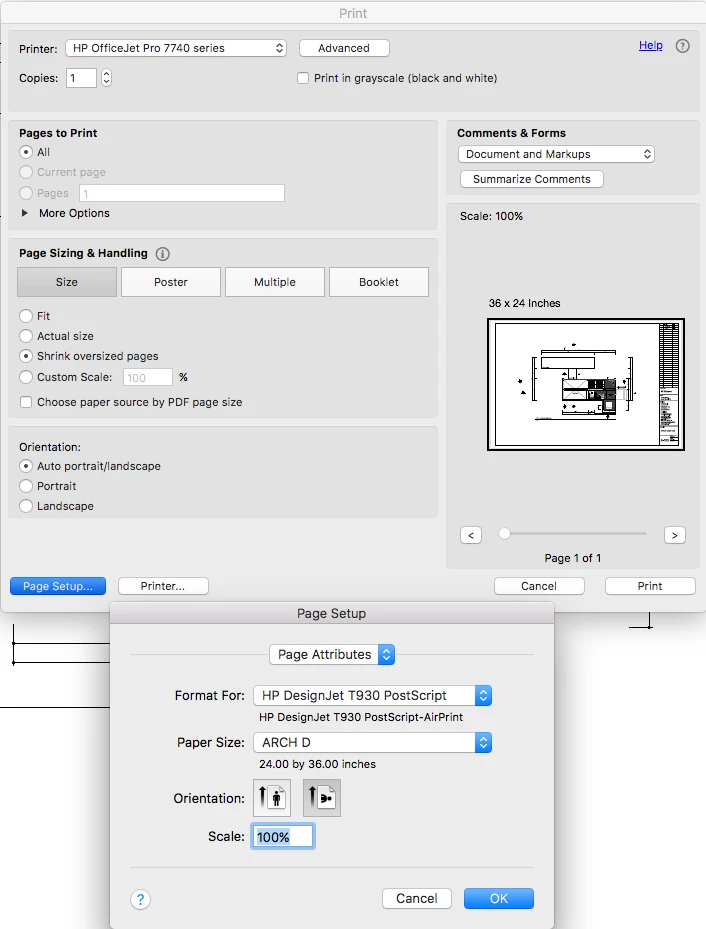706x929 pixels.
Task: Open Document and Markups dropdown
Action: (556, 154)
